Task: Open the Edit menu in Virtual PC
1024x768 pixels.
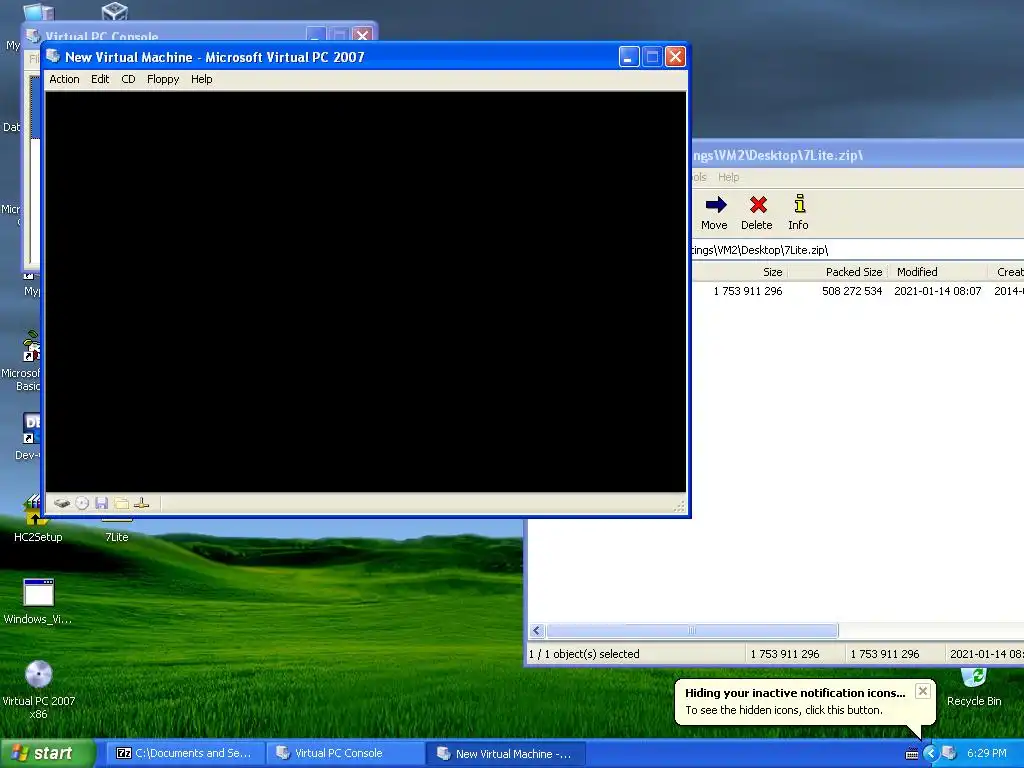Action: pos(100,79)
